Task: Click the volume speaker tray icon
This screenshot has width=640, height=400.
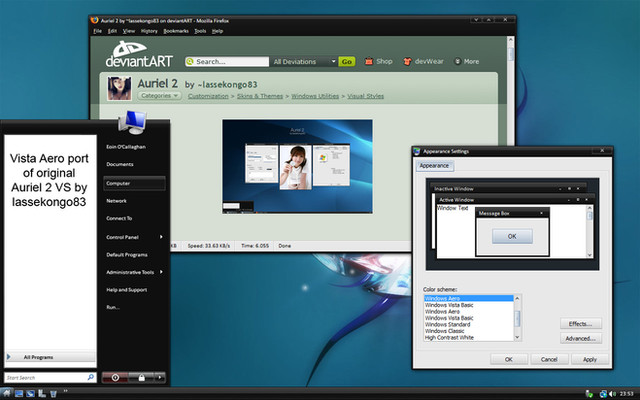Action: point(612,394)
